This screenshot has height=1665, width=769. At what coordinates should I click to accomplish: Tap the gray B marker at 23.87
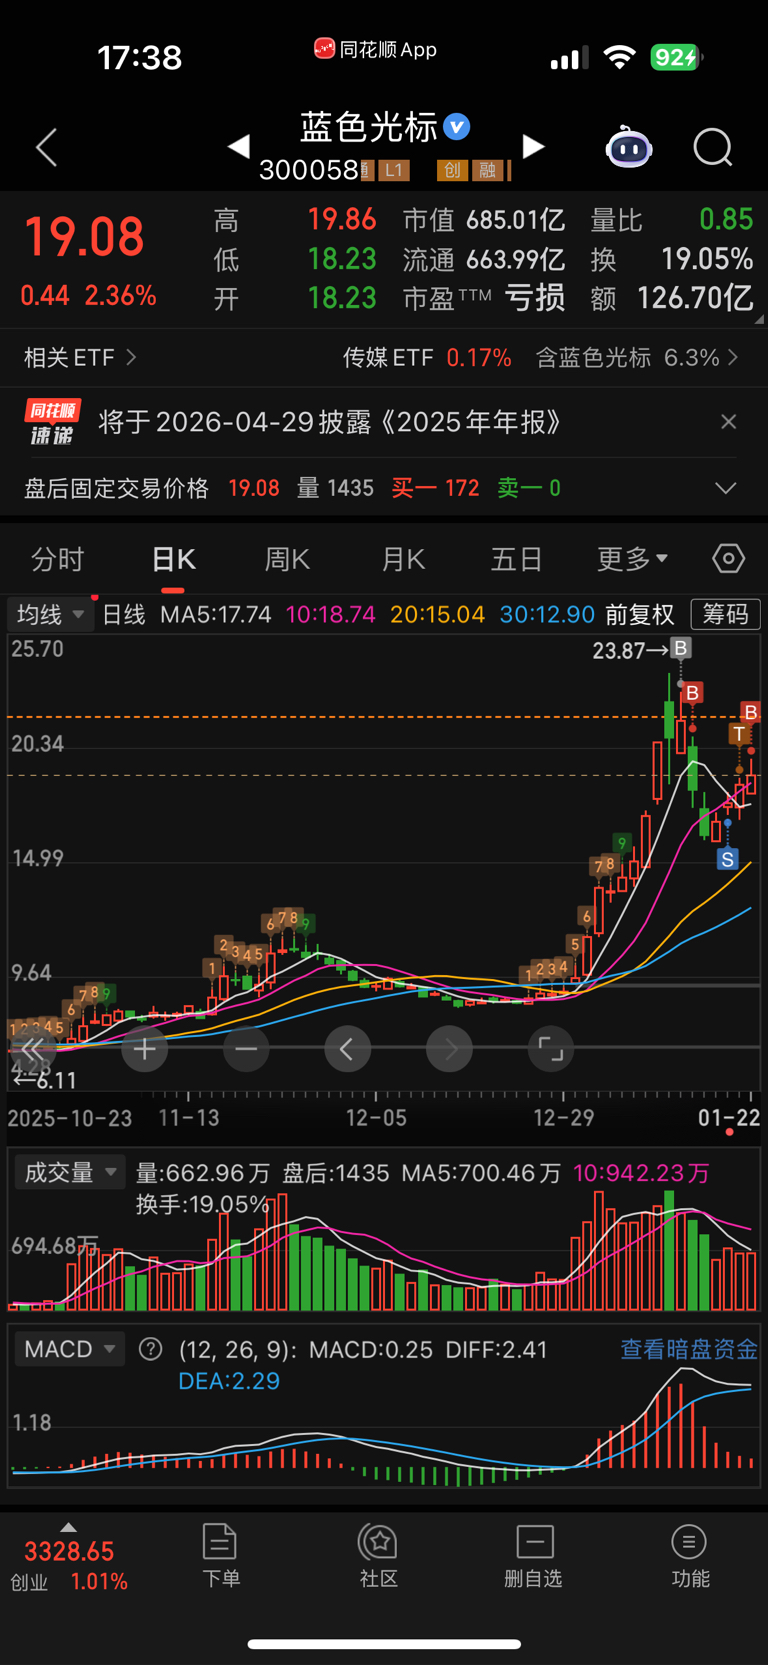click(x=681, y=648)
